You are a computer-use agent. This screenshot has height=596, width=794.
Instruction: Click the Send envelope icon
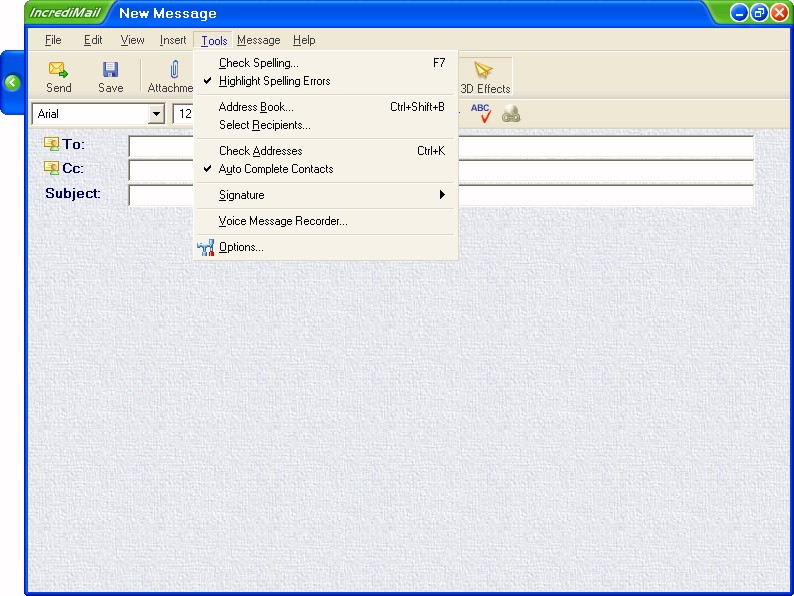tap(58, 70)
